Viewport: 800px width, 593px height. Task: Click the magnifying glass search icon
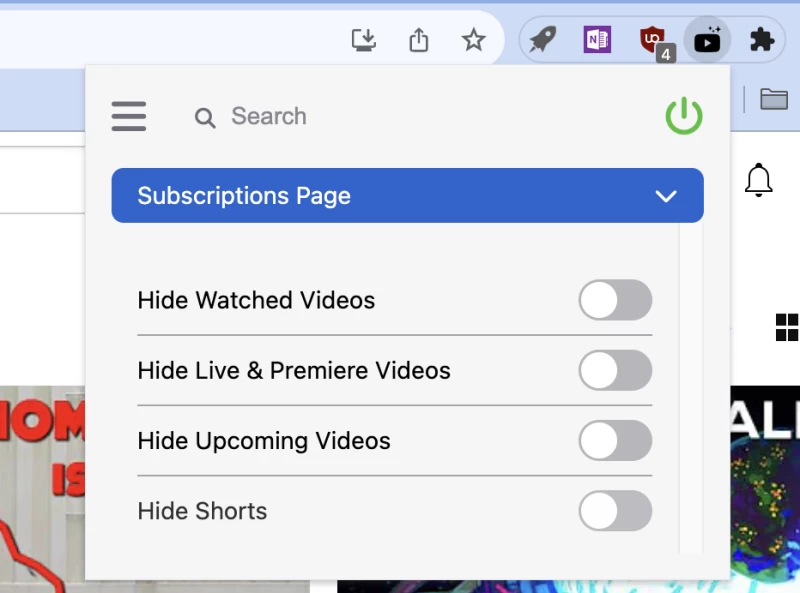(205, 118)
